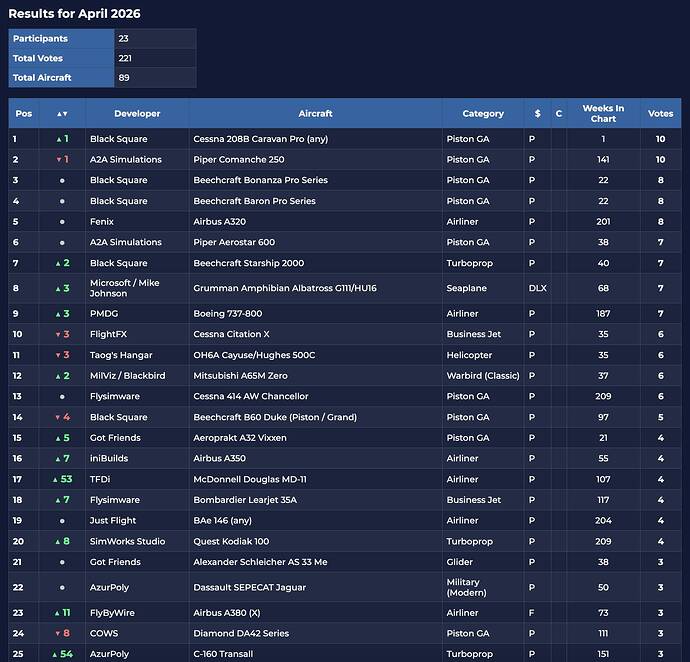690x662 pixels.
Task: Click the down 8 movement indicator for DA42
Action: click(62, 634)
